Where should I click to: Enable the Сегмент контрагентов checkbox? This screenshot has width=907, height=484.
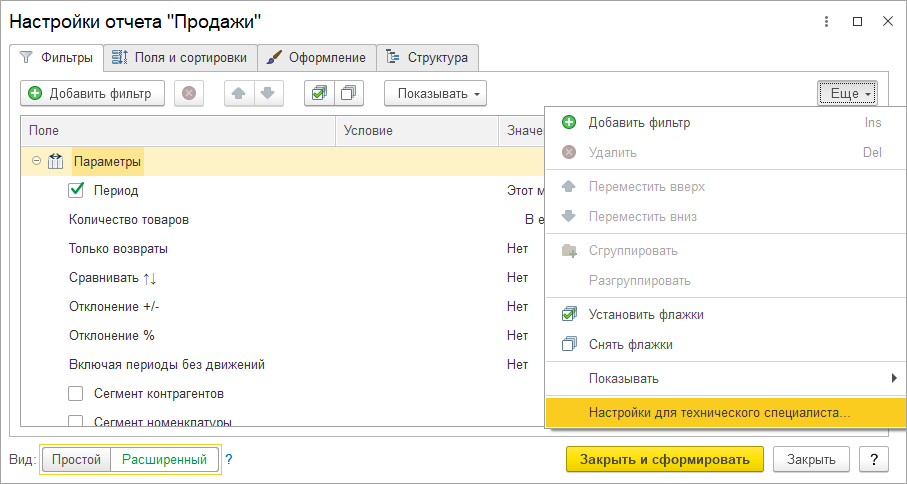coord(76,393)
